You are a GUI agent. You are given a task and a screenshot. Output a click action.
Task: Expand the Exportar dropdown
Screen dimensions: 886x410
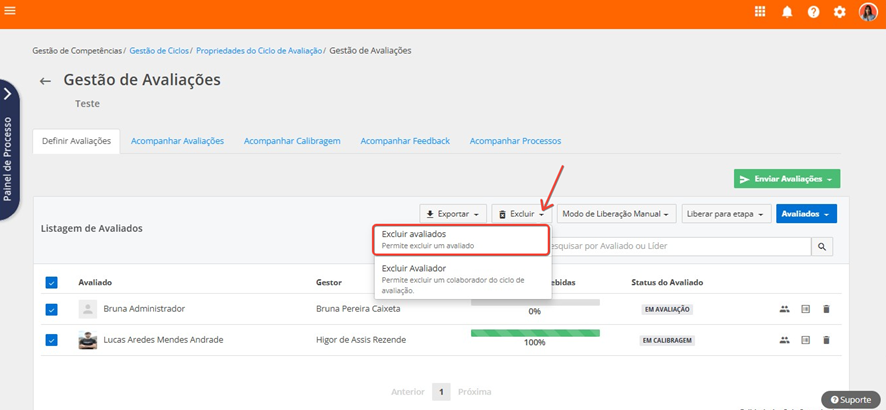tap(453, 214)
